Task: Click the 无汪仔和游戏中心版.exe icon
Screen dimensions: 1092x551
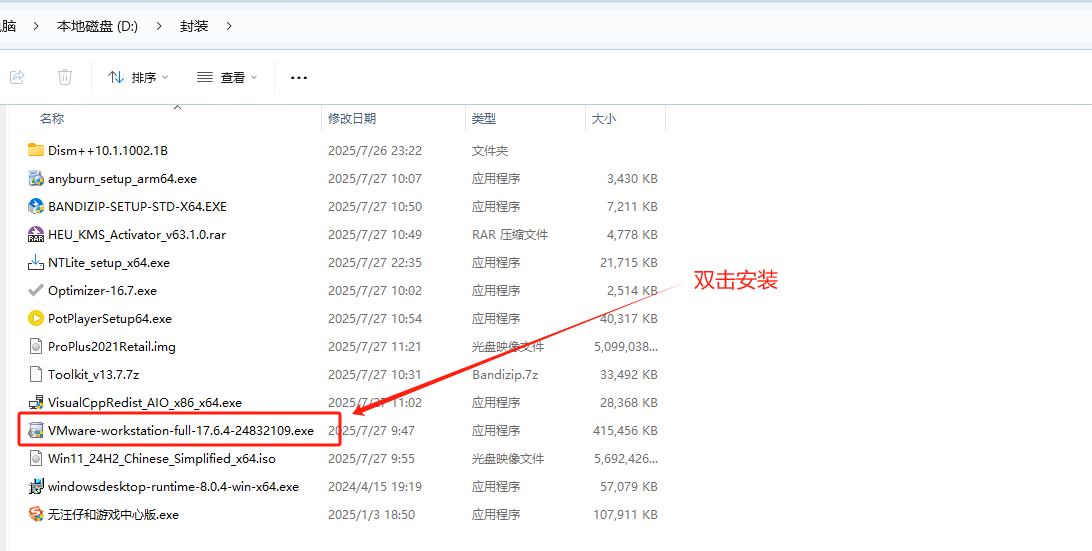Action: [36, 514]
